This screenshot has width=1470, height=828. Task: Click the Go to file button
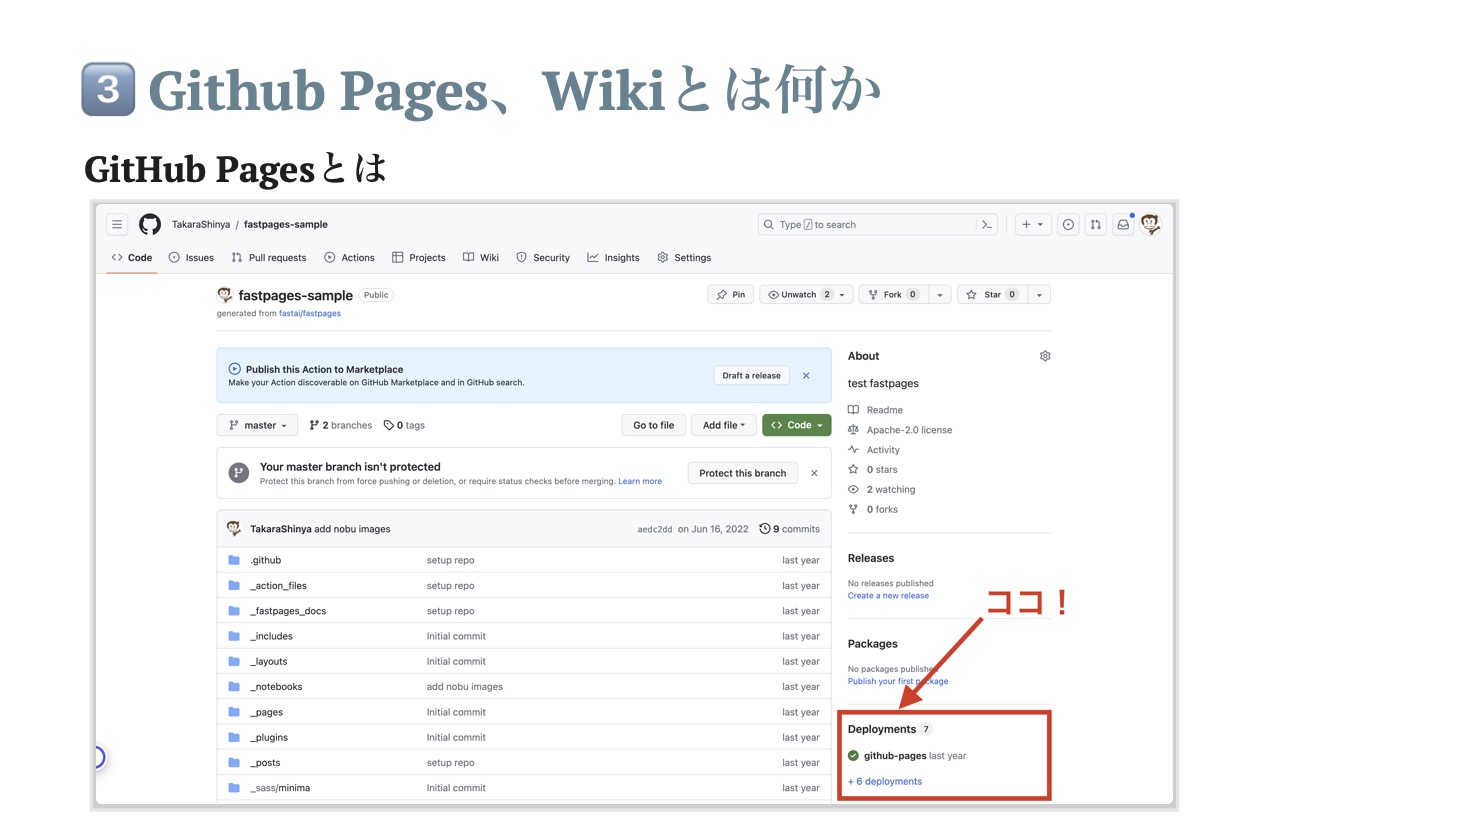point(654,425)
